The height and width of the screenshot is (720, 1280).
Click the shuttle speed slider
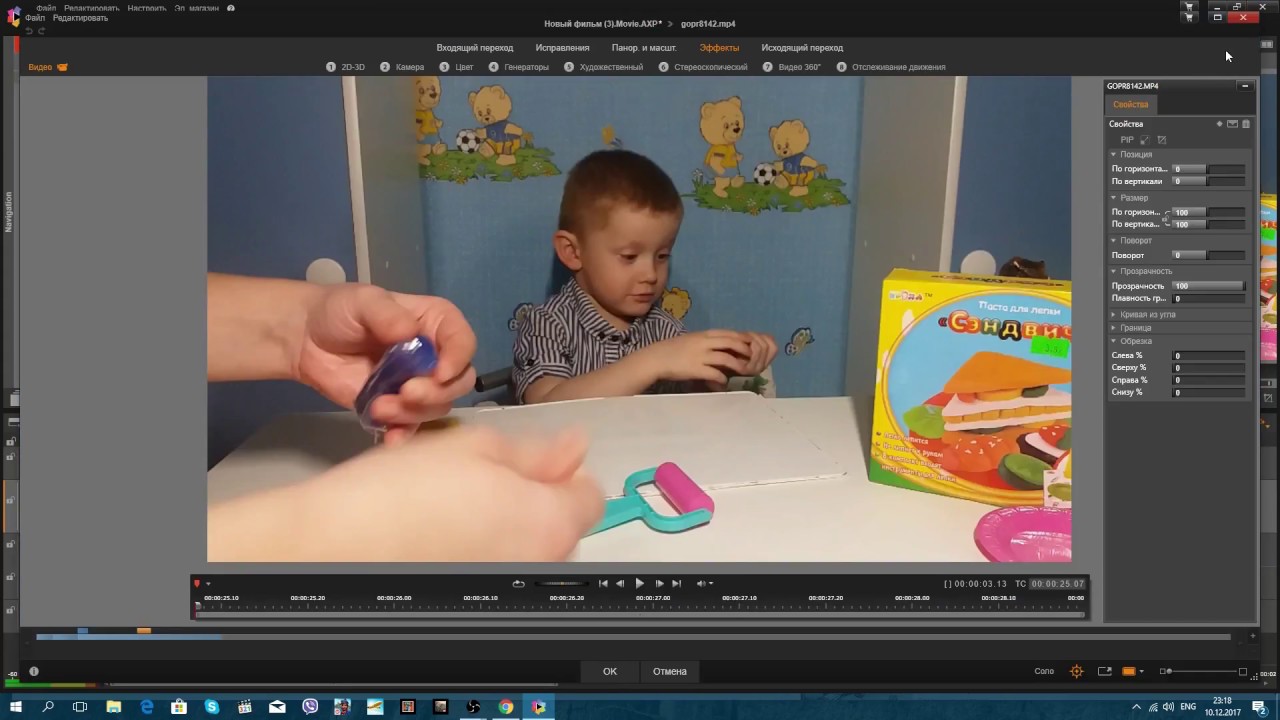click(x=561, y=583)
